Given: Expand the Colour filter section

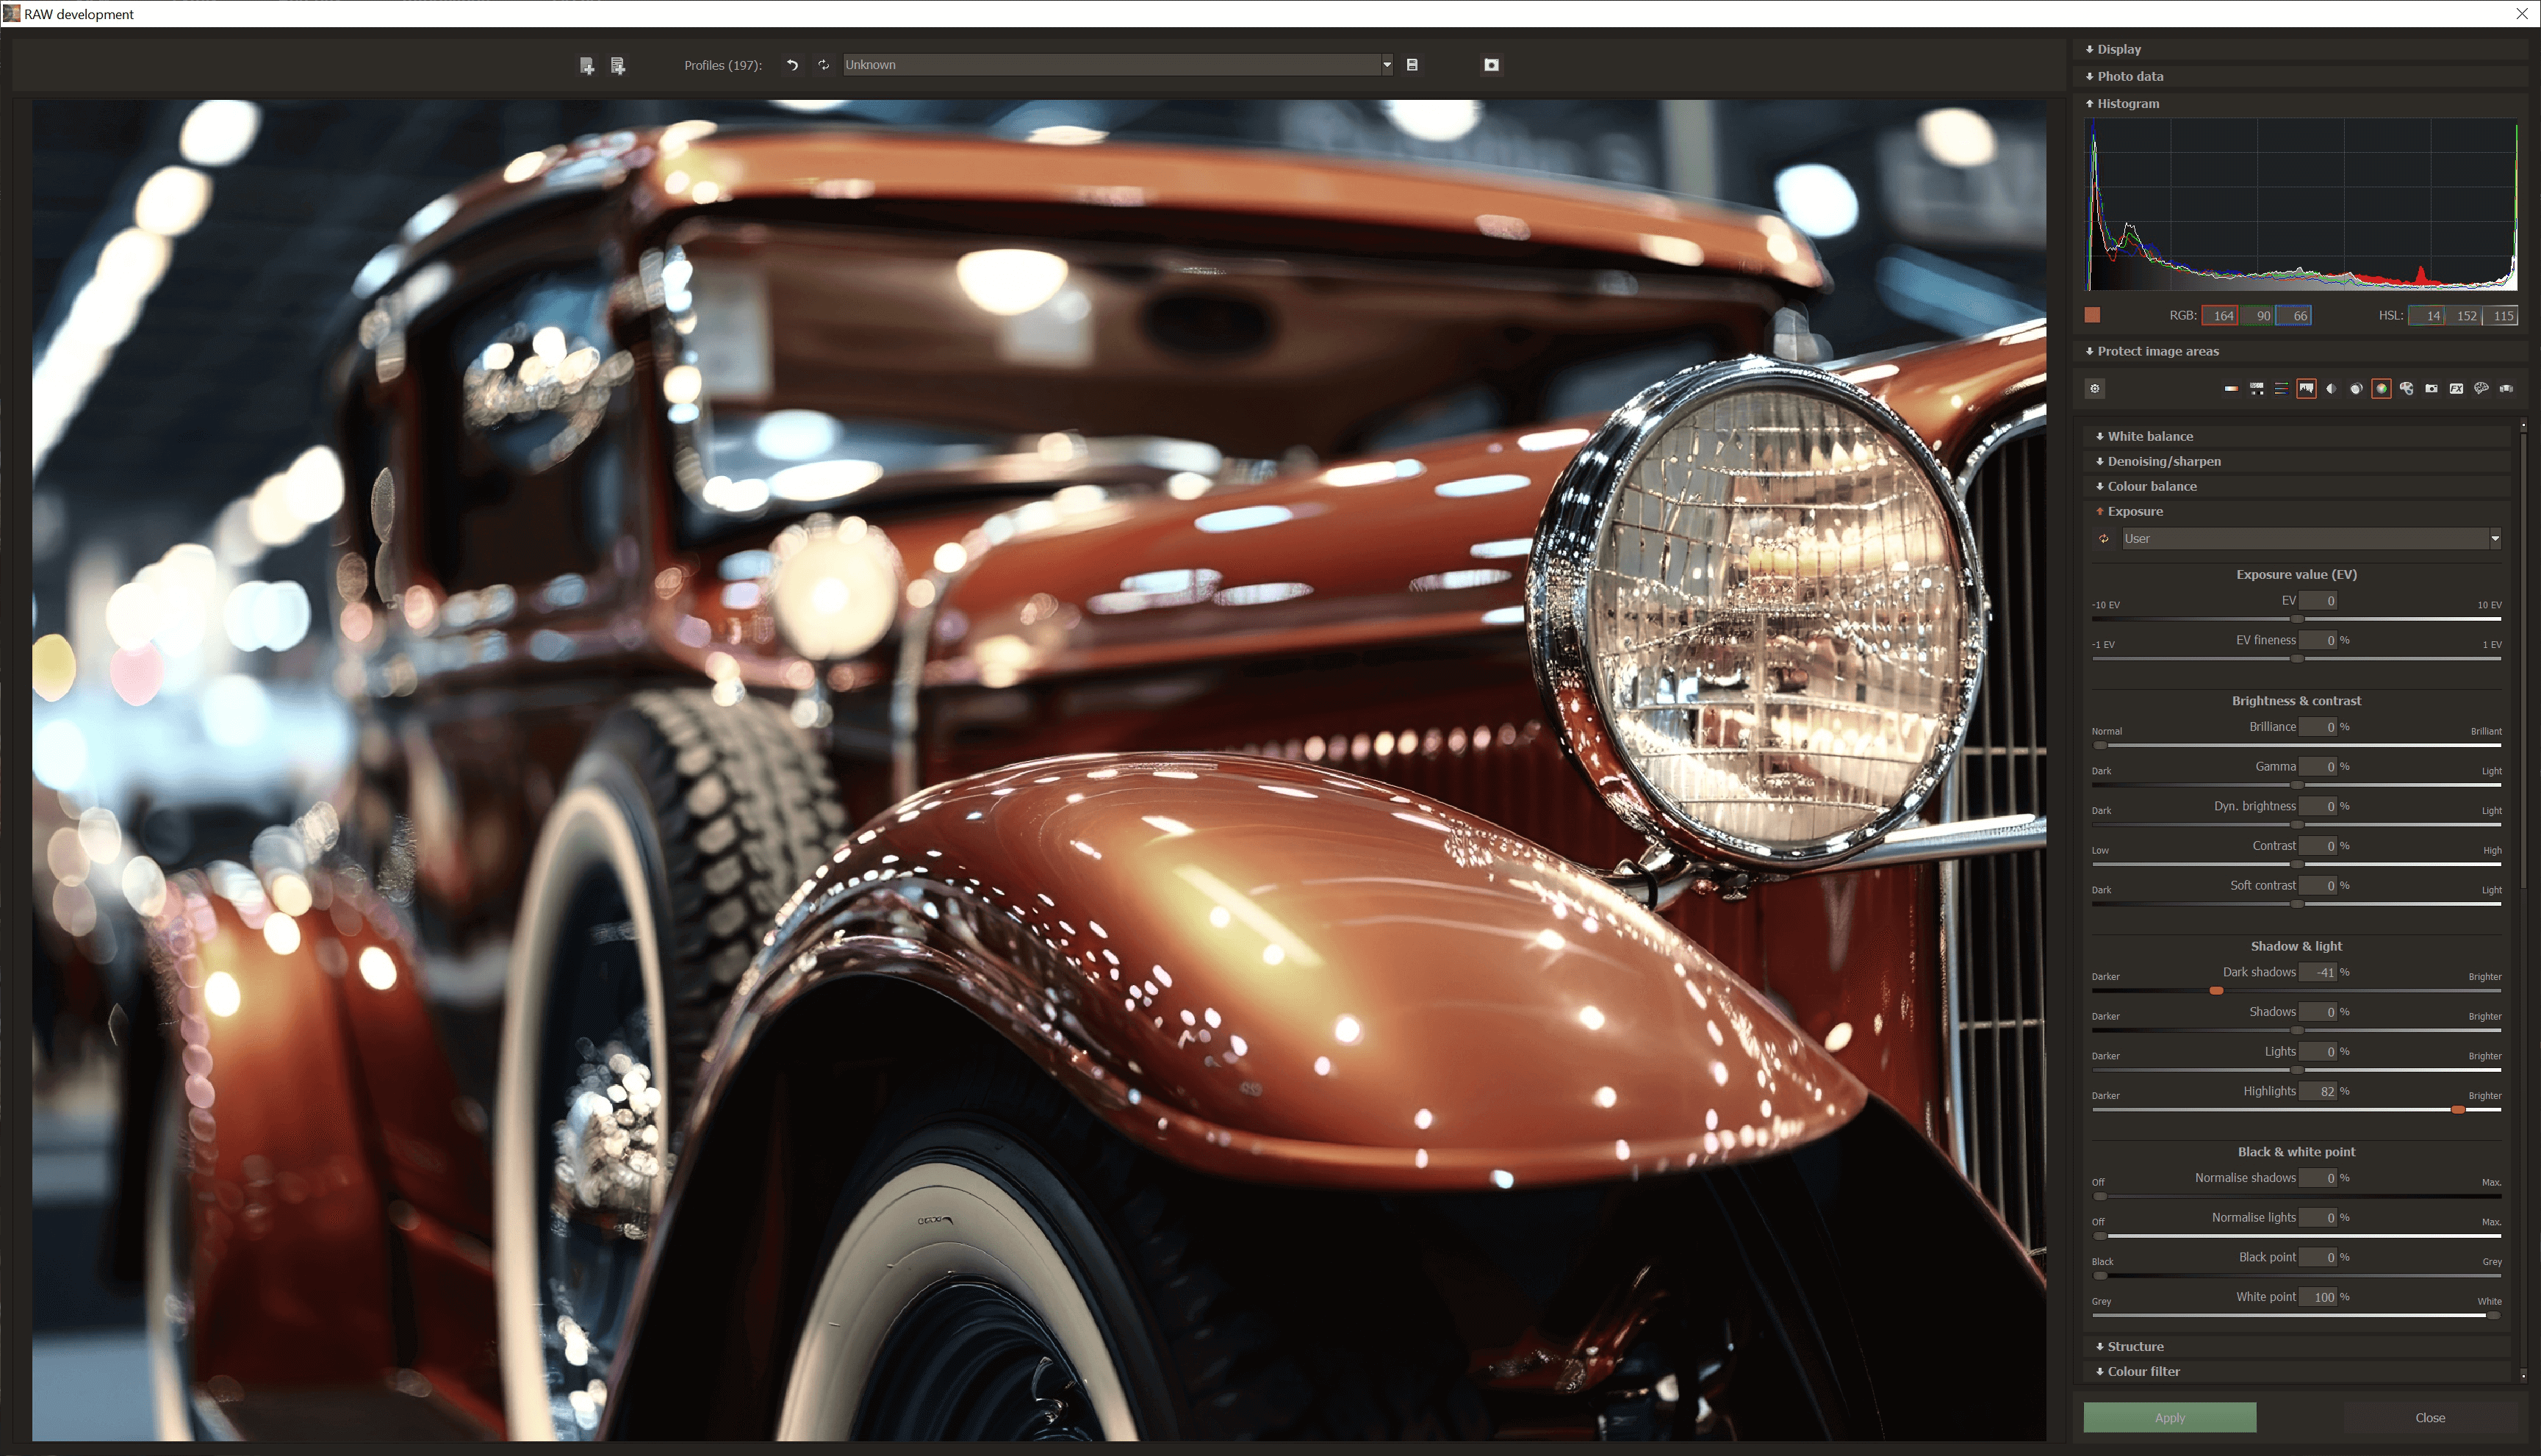Looking at the screenshot, I should tap(2143, 1371).
